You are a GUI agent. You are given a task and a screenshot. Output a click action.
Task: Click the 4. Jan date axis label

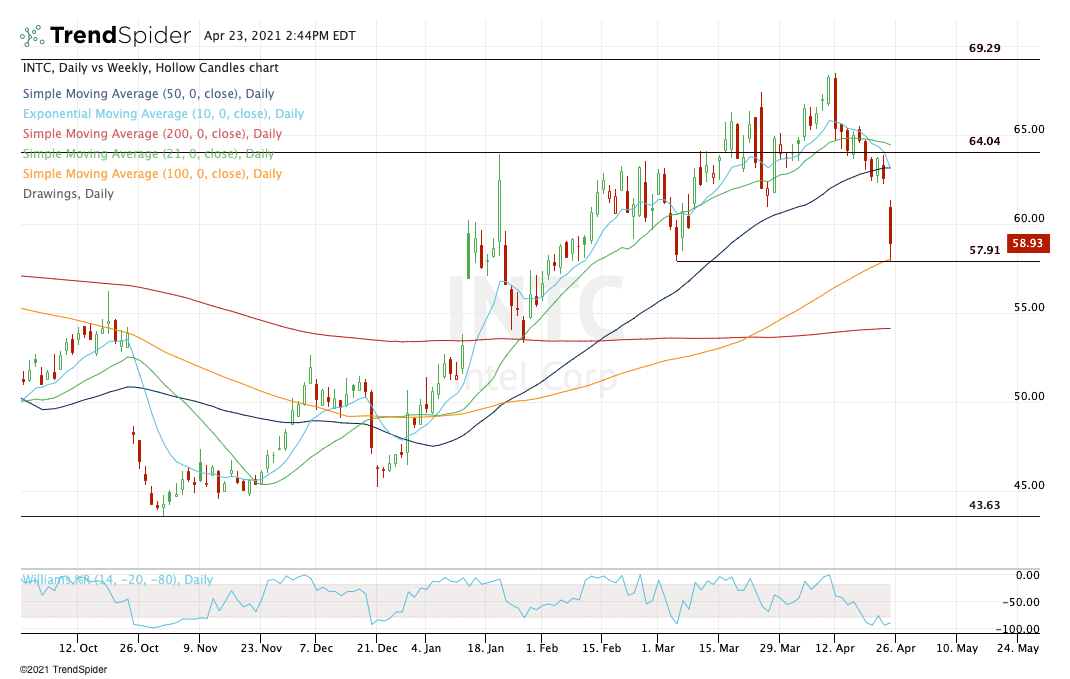click(x=426, y=648)
